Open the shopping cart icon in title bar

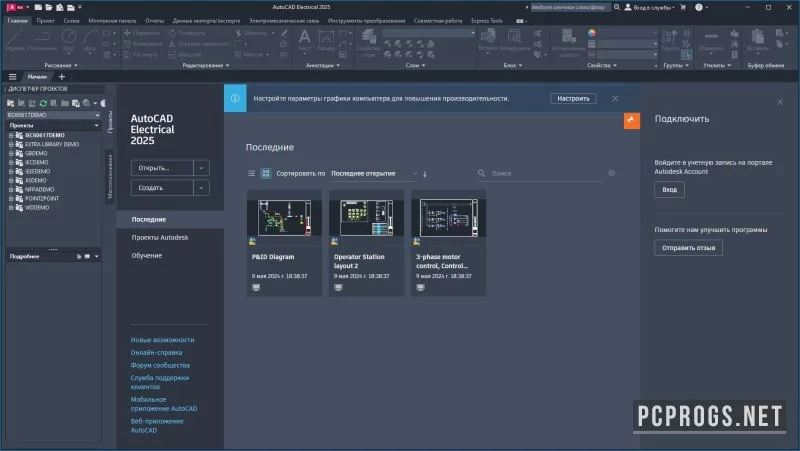[x=683, y=7]
